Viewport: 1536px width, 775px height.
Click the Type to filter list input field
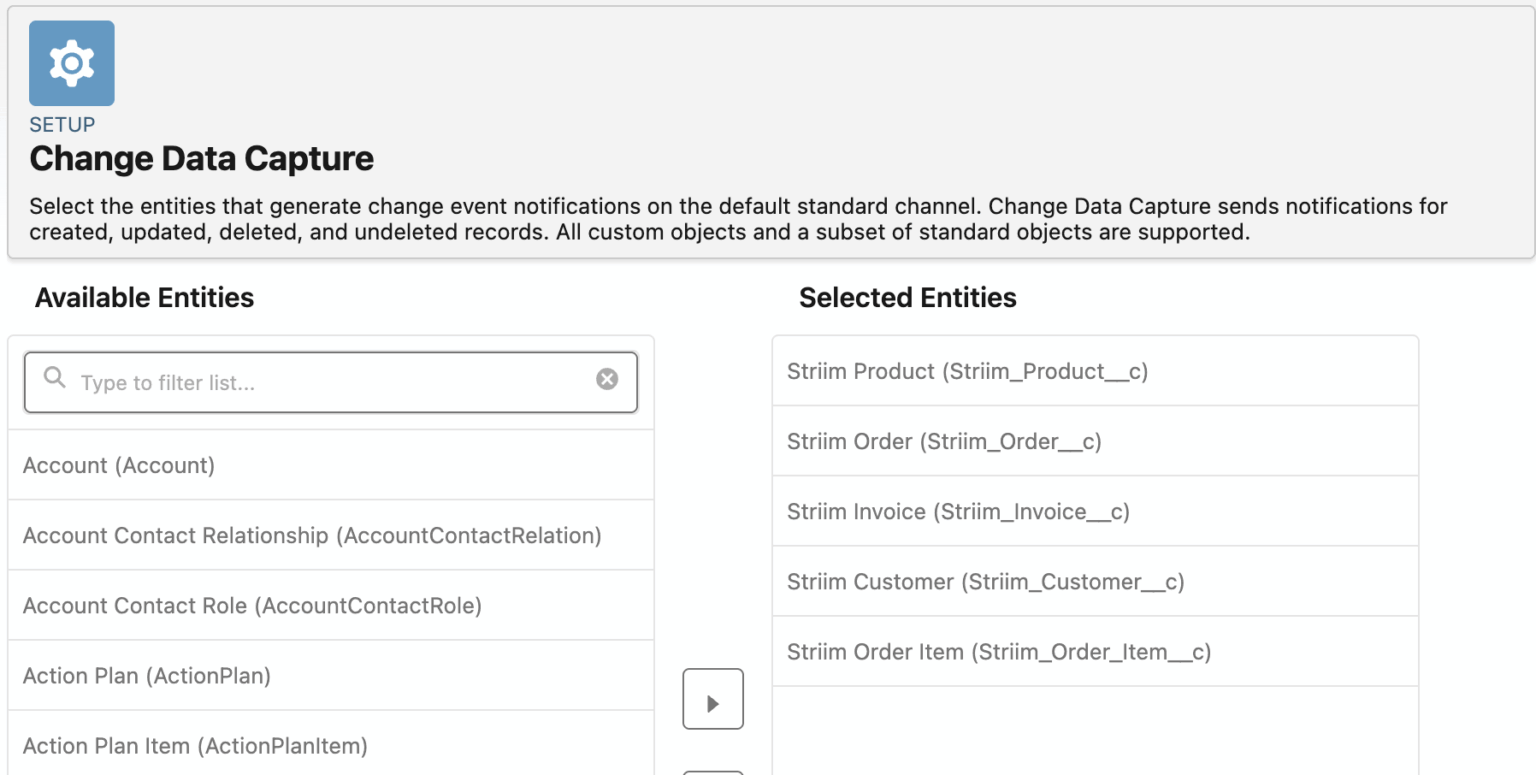point(330,381)
